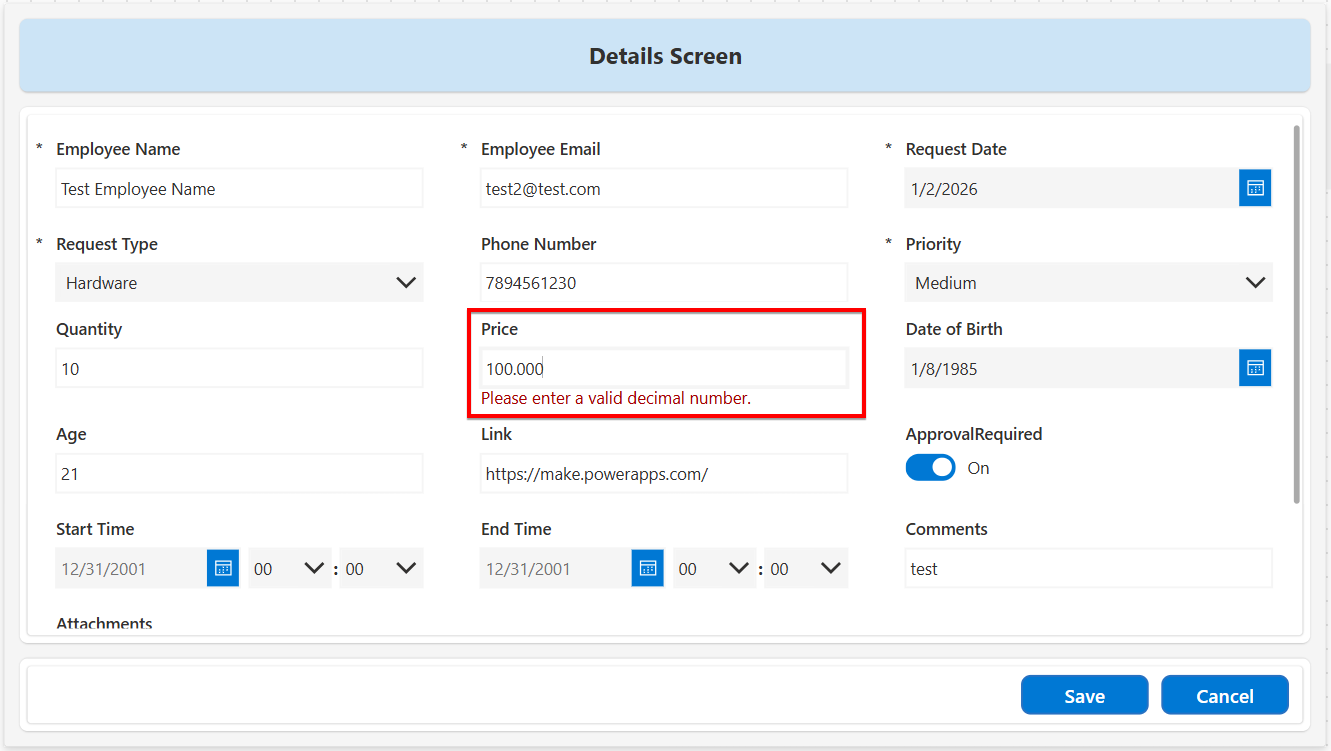Screen dimensions: 1331x751
Task: Open the Start Time minute dropdown
Action: (x=381, y=568)
